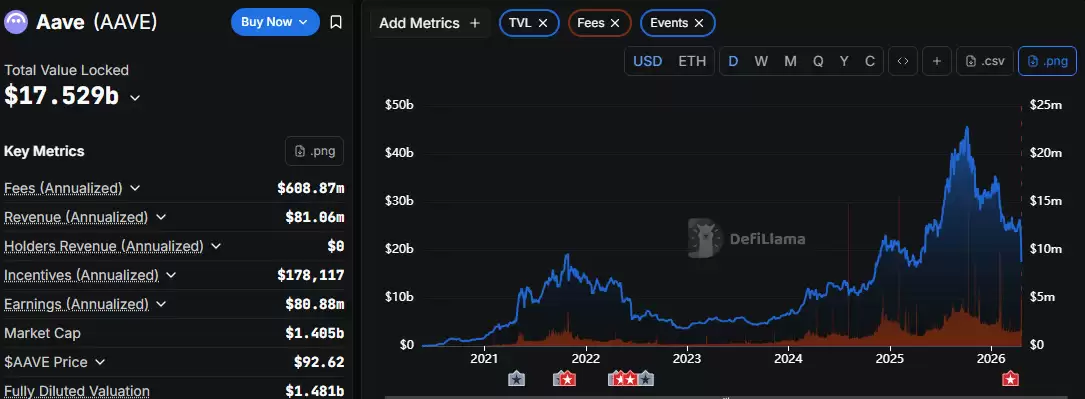Viewport: 1085px width, 399px height.
Task: Download chart as .png image
Action: pos(1048,61)
